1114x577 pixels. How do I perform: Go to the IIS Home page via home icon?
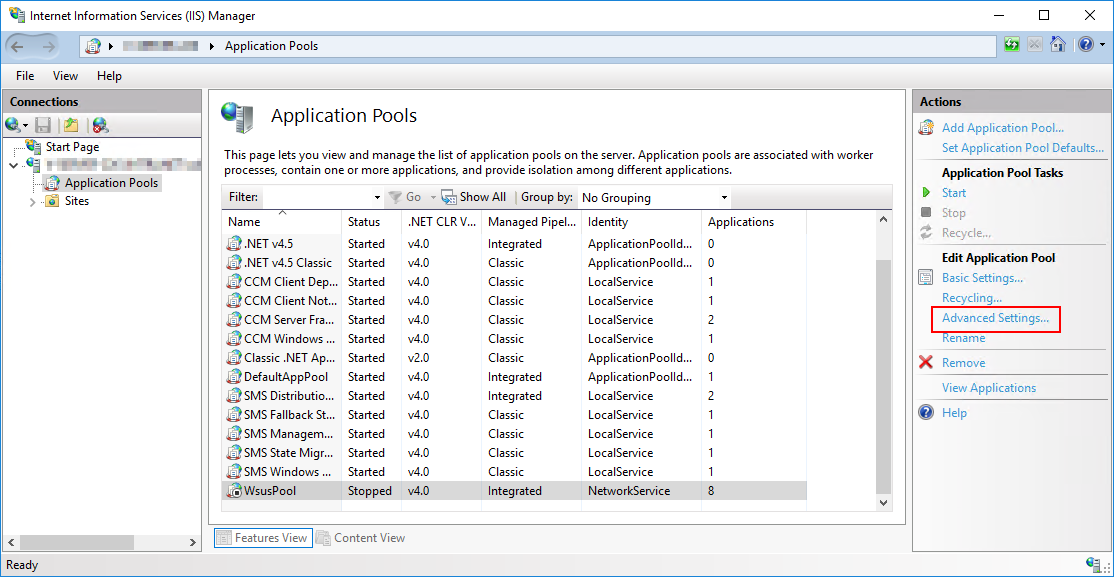point(1058,44)
